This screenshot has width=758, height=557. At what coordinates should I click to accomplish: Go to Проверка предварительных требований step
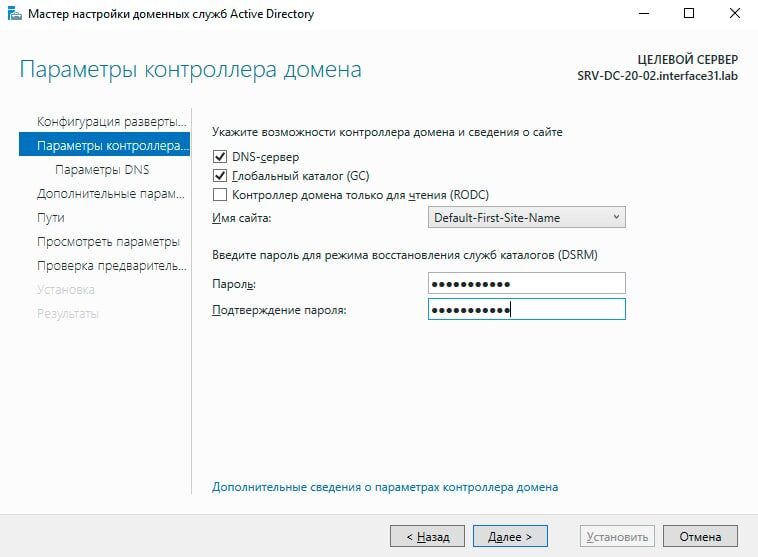click(112, 266)
